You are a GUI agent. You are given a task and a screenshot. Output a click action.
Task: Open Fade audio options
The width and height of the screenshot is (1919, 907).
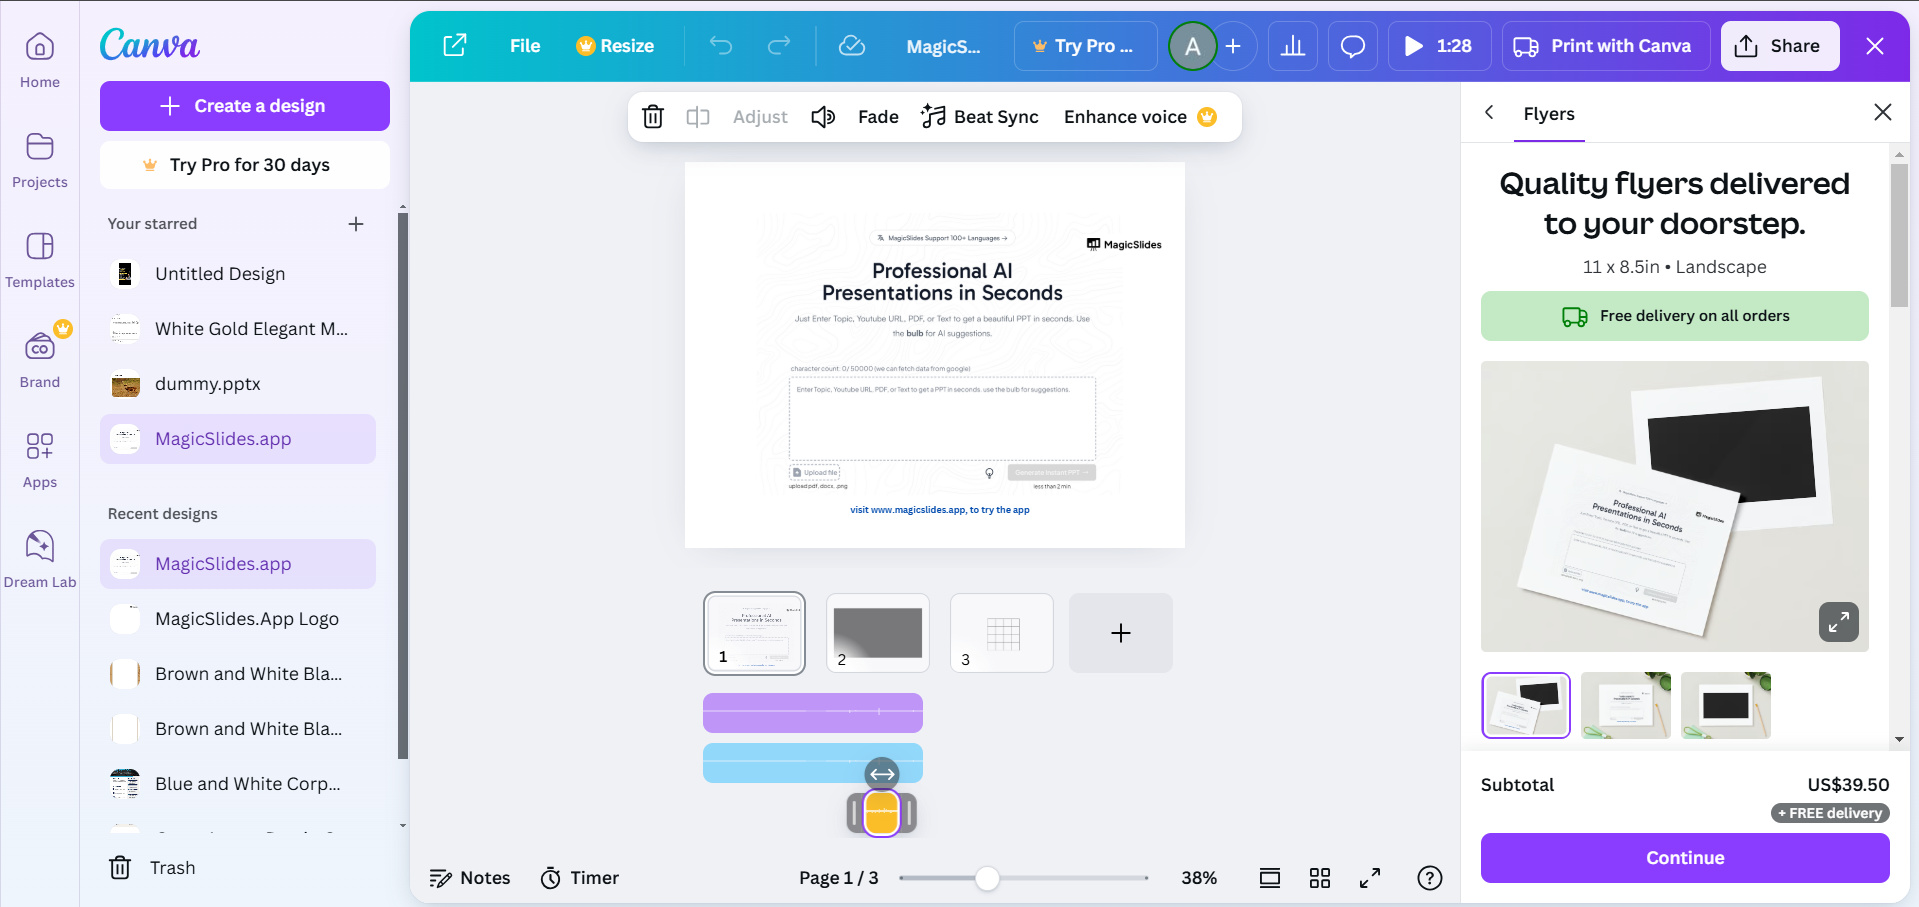click(x=878, y=117)
